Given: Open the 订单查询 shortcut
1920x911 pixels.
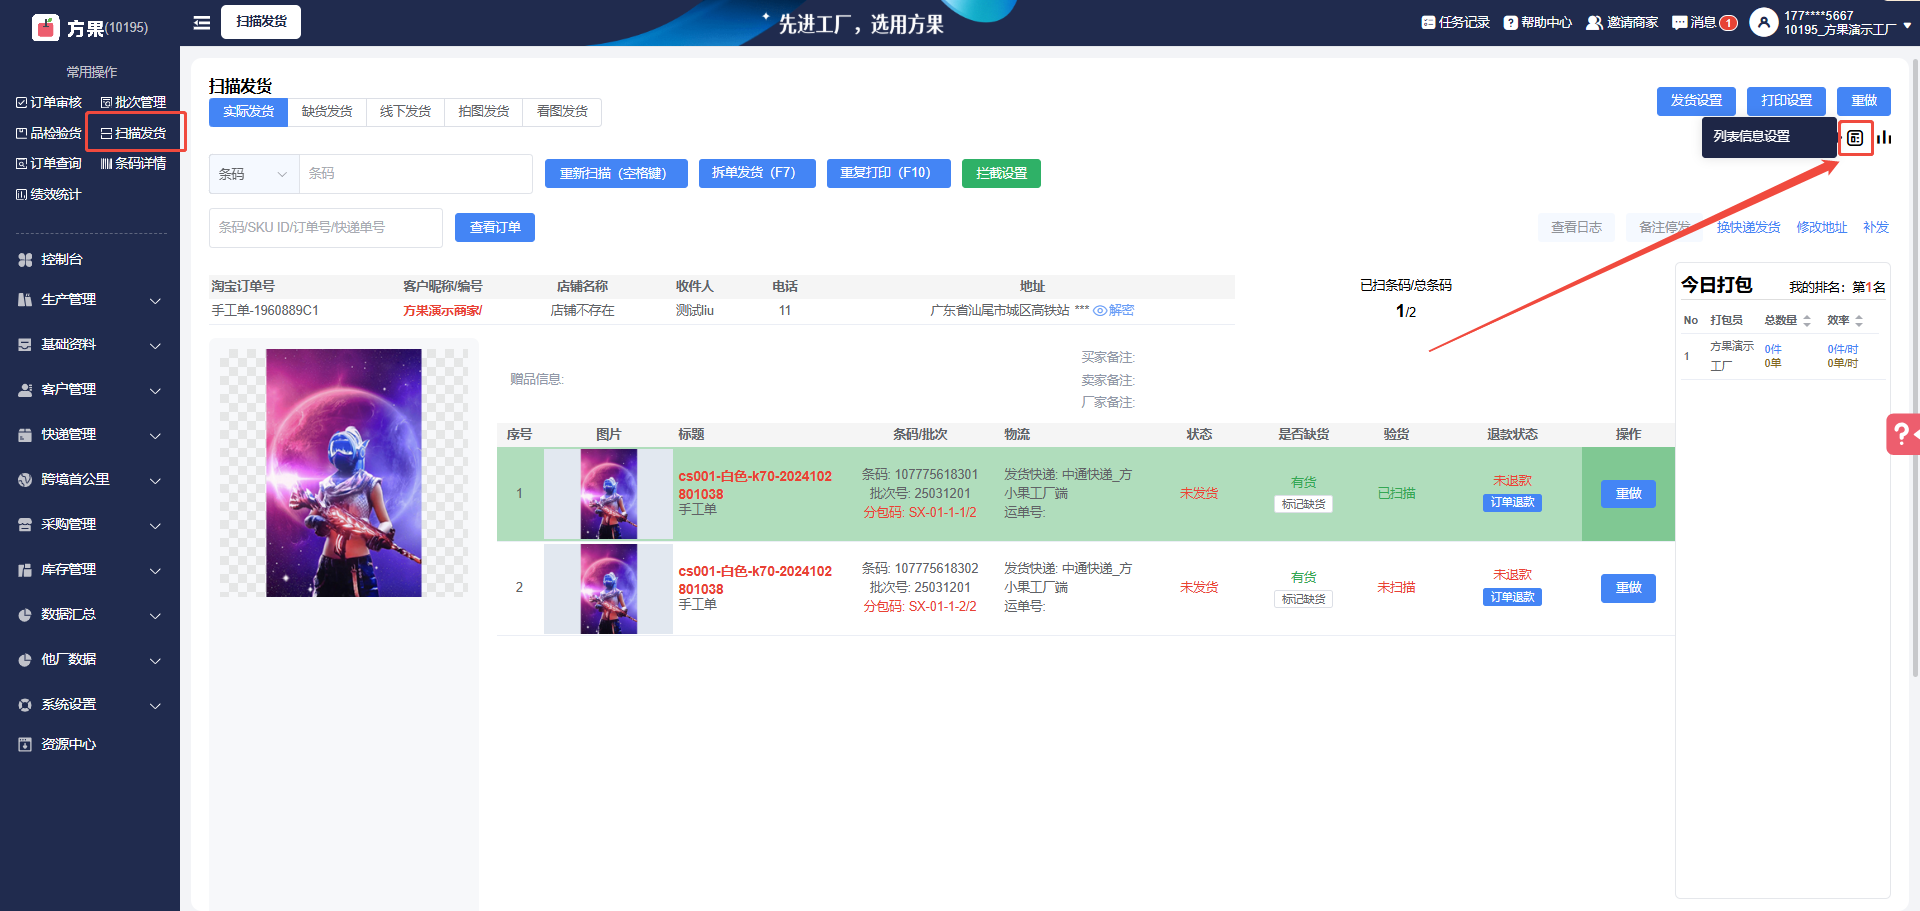Looking at the screenshot, I should coord(49,163).
